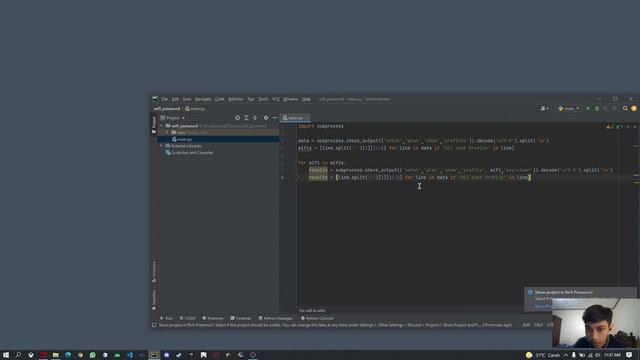Open the Window menu
This screenshot has width=640, height=360.
[291, 99]
